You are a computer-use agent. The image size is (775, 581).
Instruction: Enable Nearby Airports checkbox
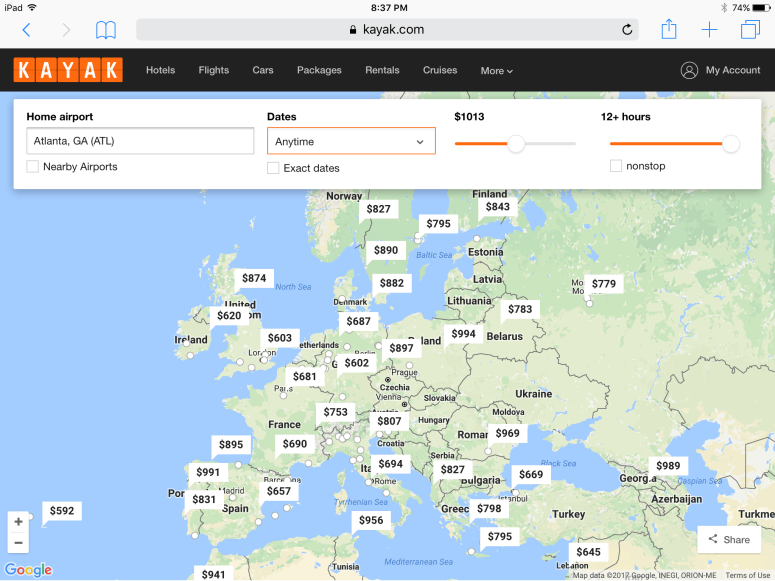point(33,167)
